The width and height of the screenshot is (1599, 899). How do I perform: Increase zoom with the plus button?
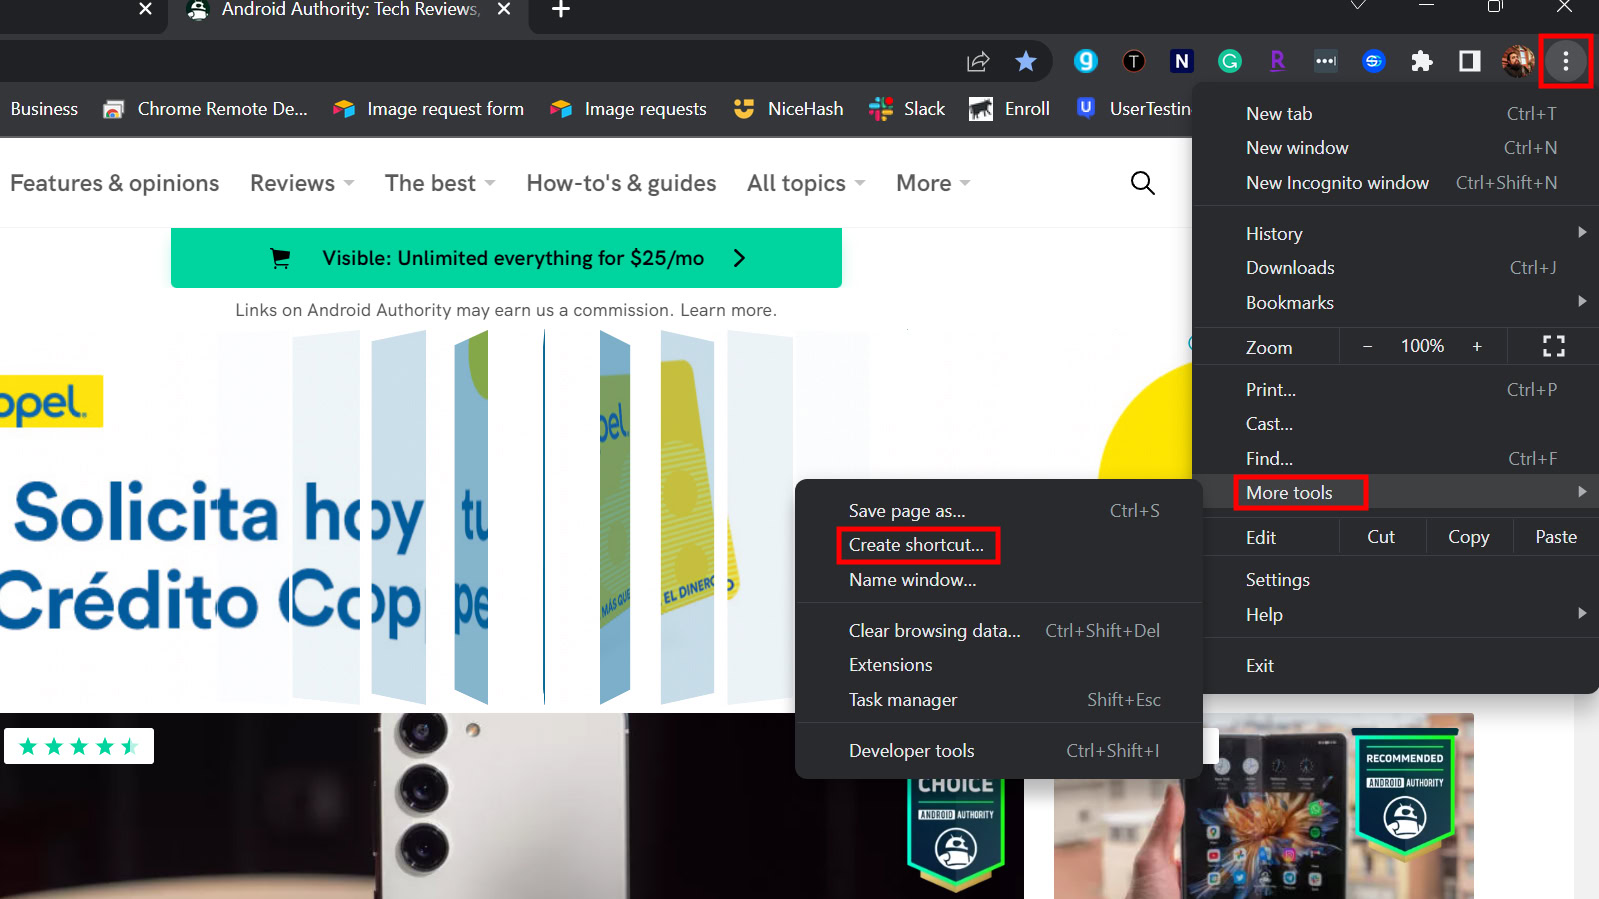point(1477,347)
